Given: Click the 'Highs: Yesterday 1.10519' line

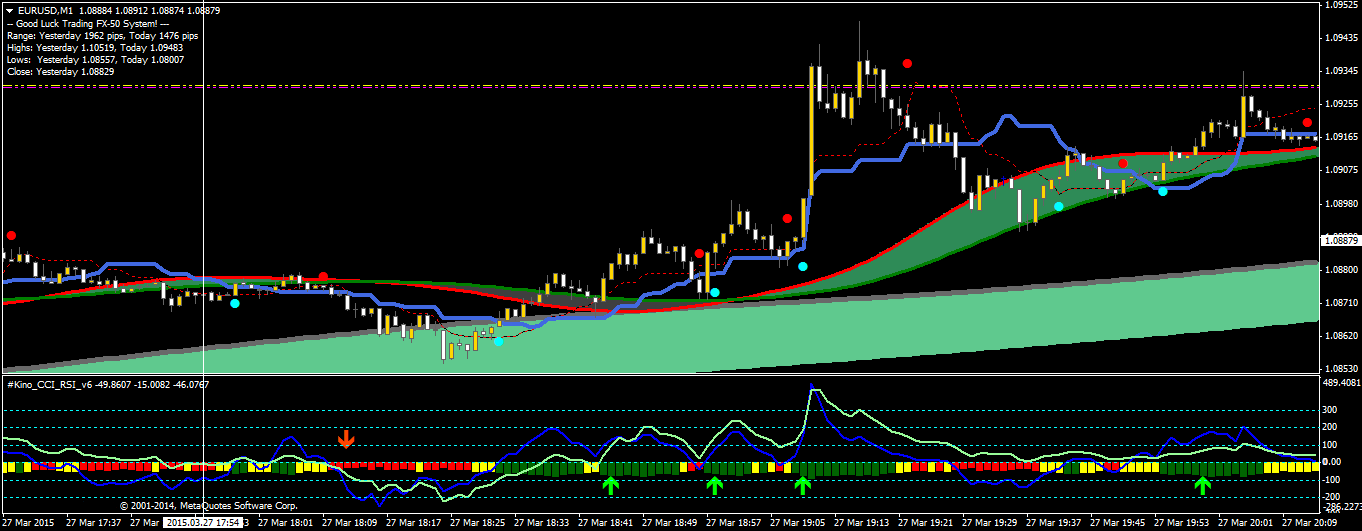Looking at the screenshot, I should pyautogui.click(x=94, y=47).
